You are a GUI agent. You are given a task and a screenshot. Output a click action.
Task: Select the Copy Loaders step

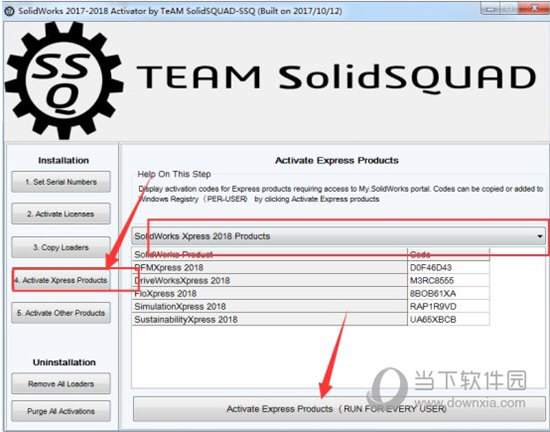tap(61, 247)
